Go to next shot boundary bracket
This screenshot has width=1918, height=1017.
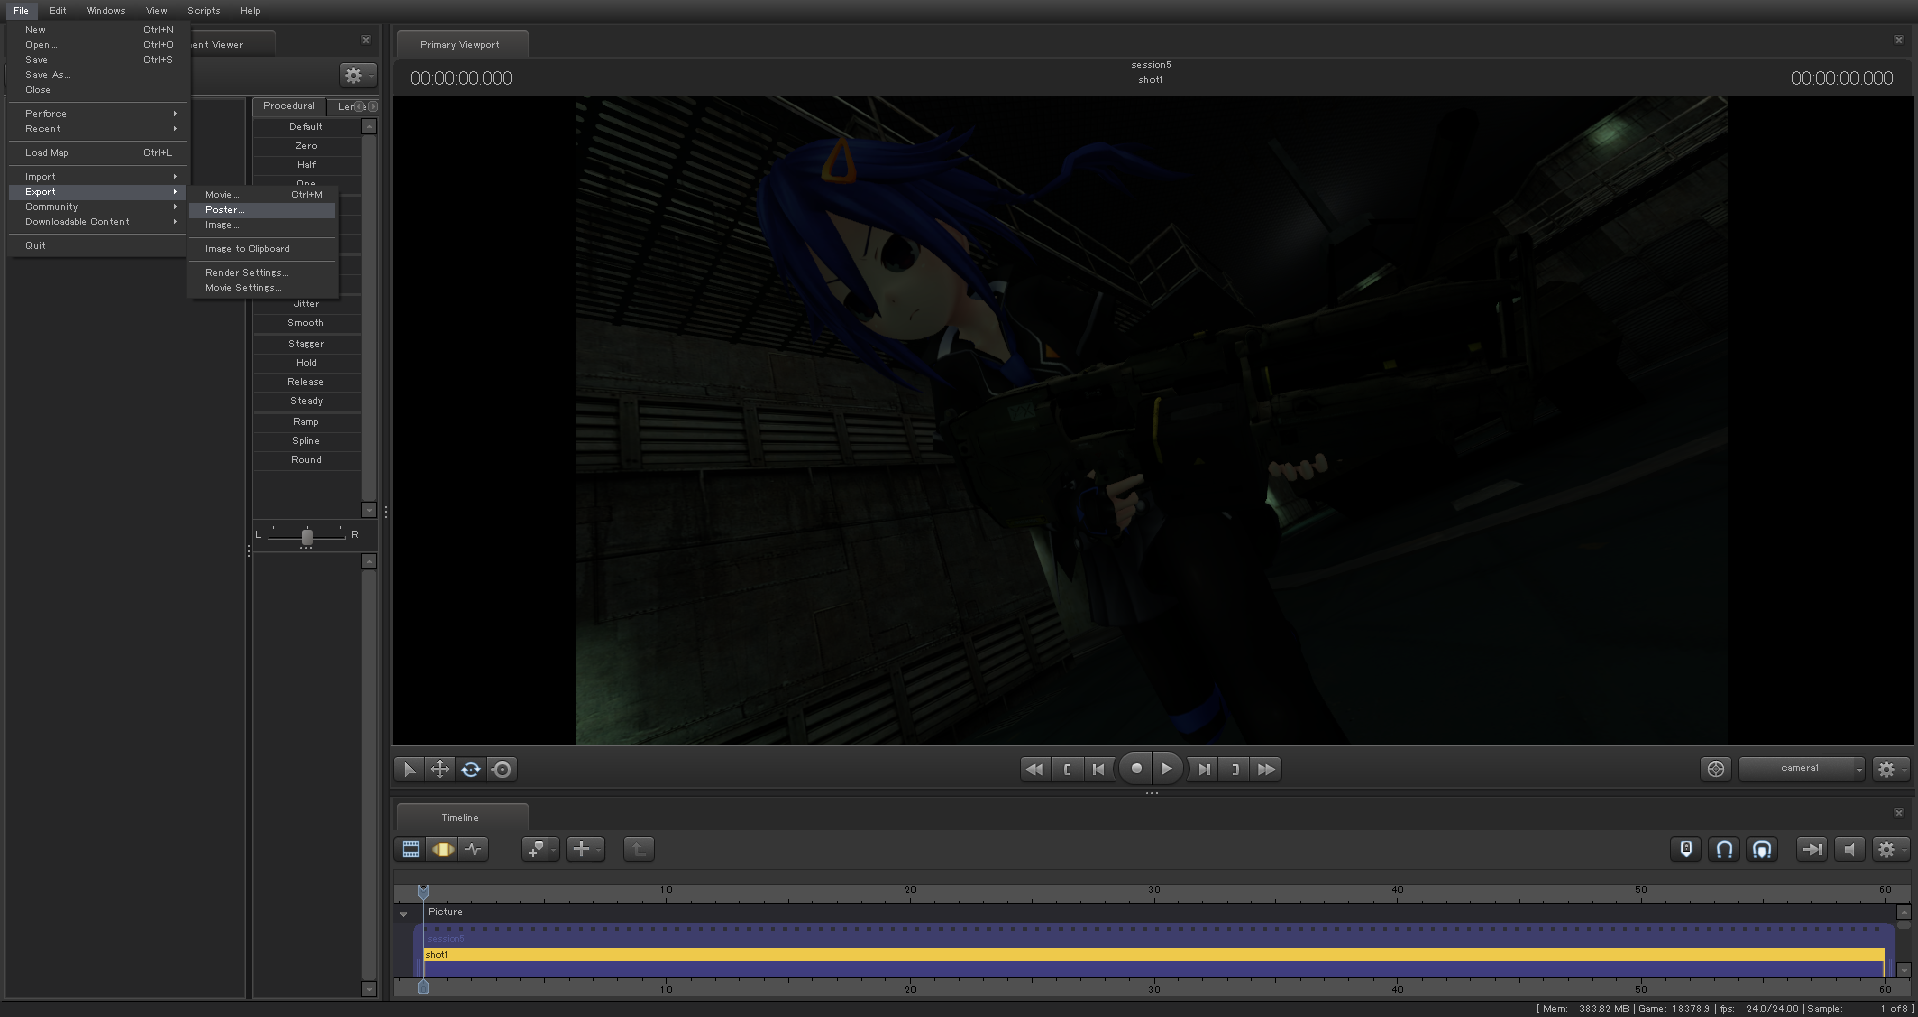(x=1235, y=769)
